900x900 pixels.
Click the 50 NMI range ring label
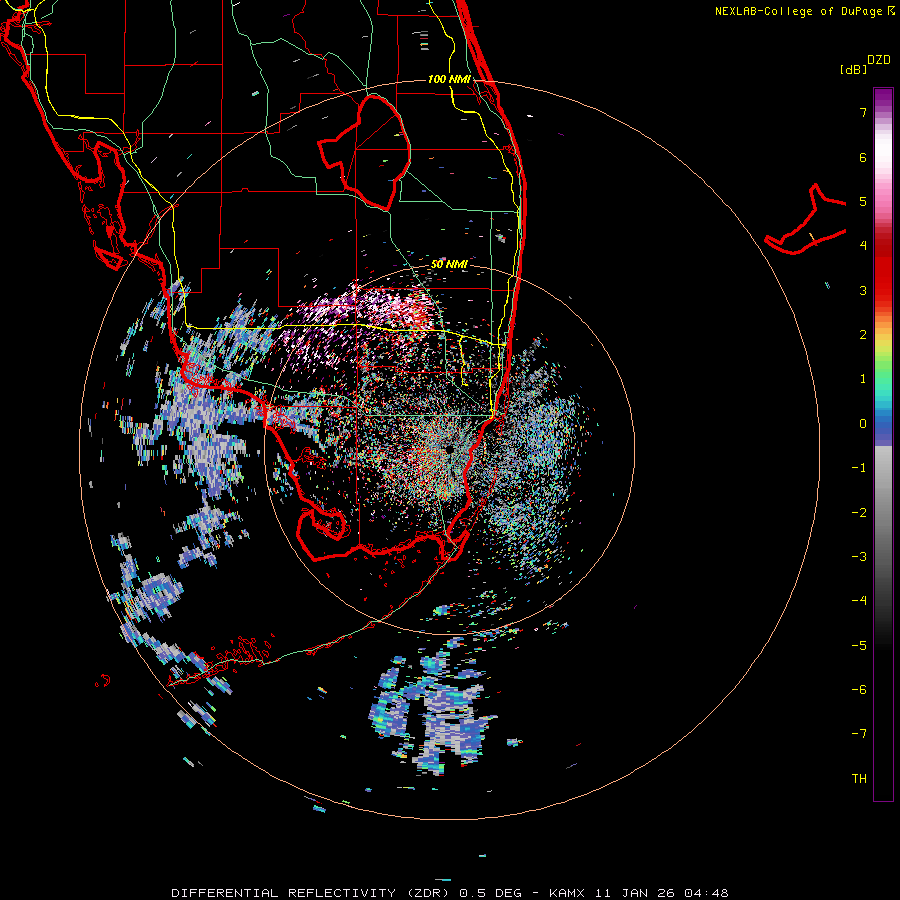tap(449, 264)
